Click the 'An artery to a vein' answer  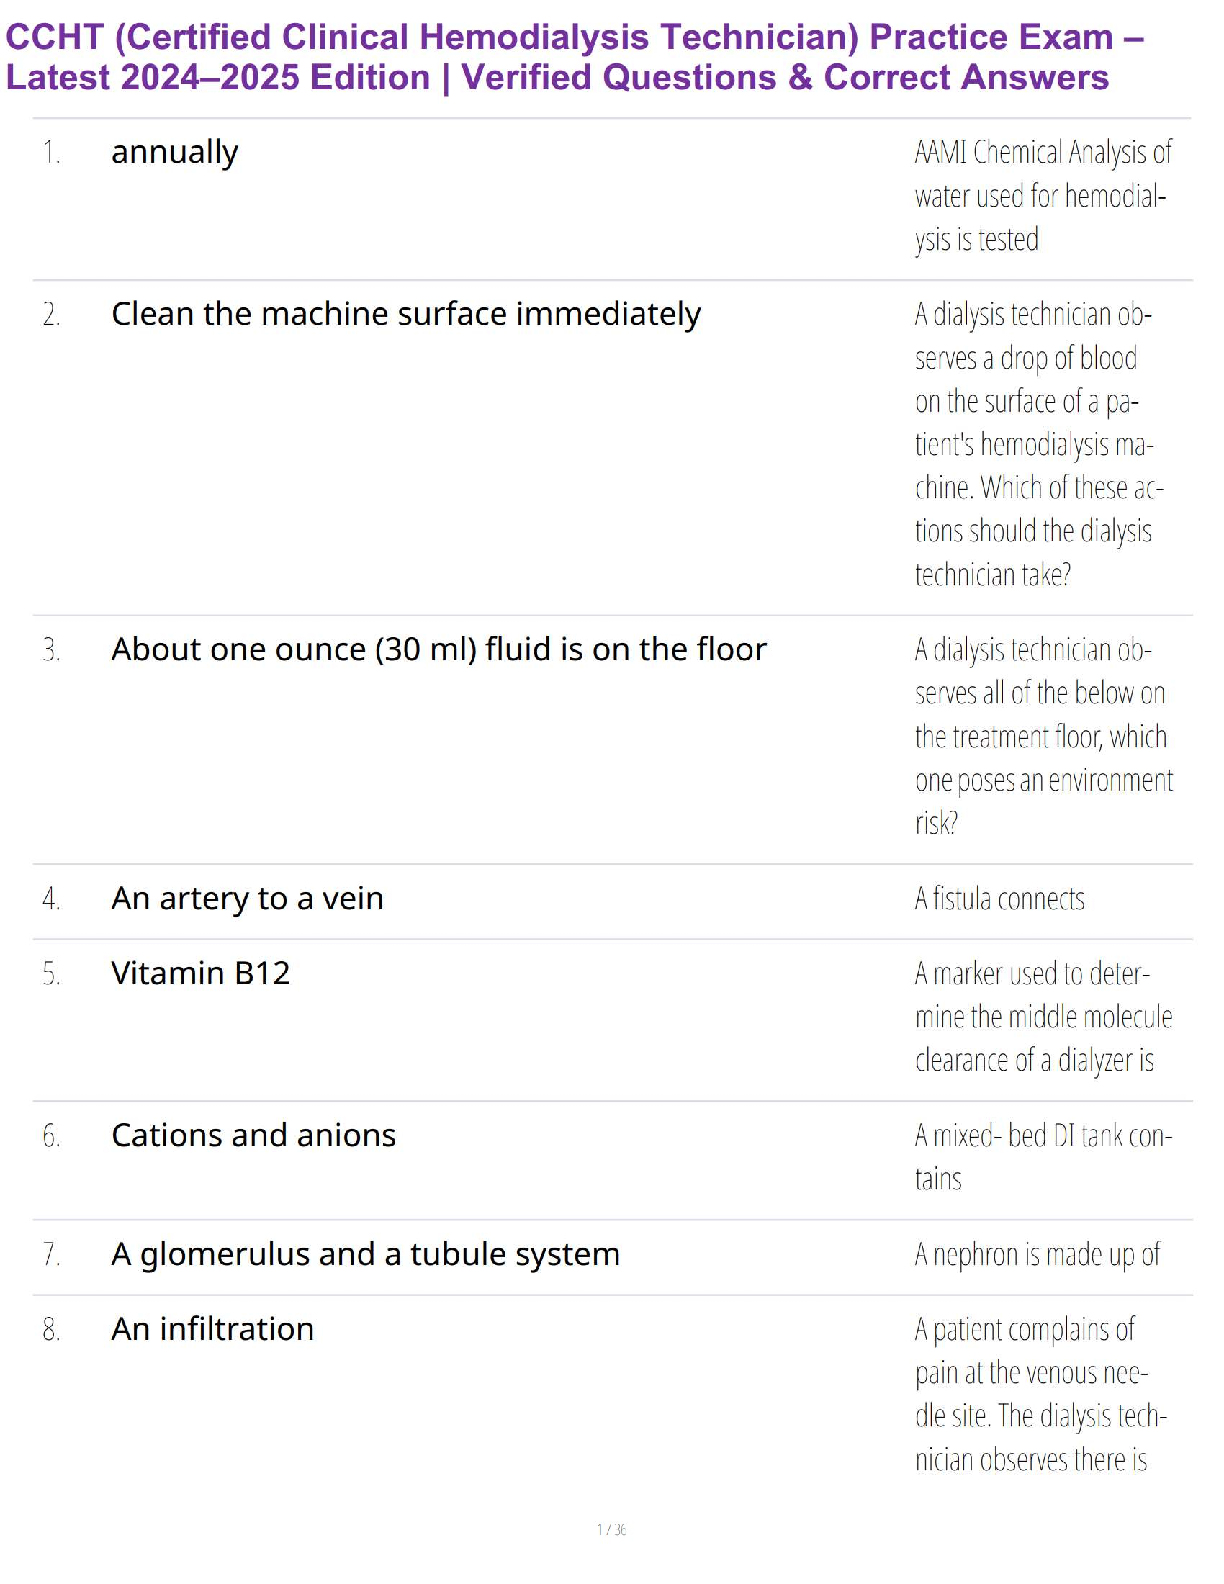pos(247,899)
